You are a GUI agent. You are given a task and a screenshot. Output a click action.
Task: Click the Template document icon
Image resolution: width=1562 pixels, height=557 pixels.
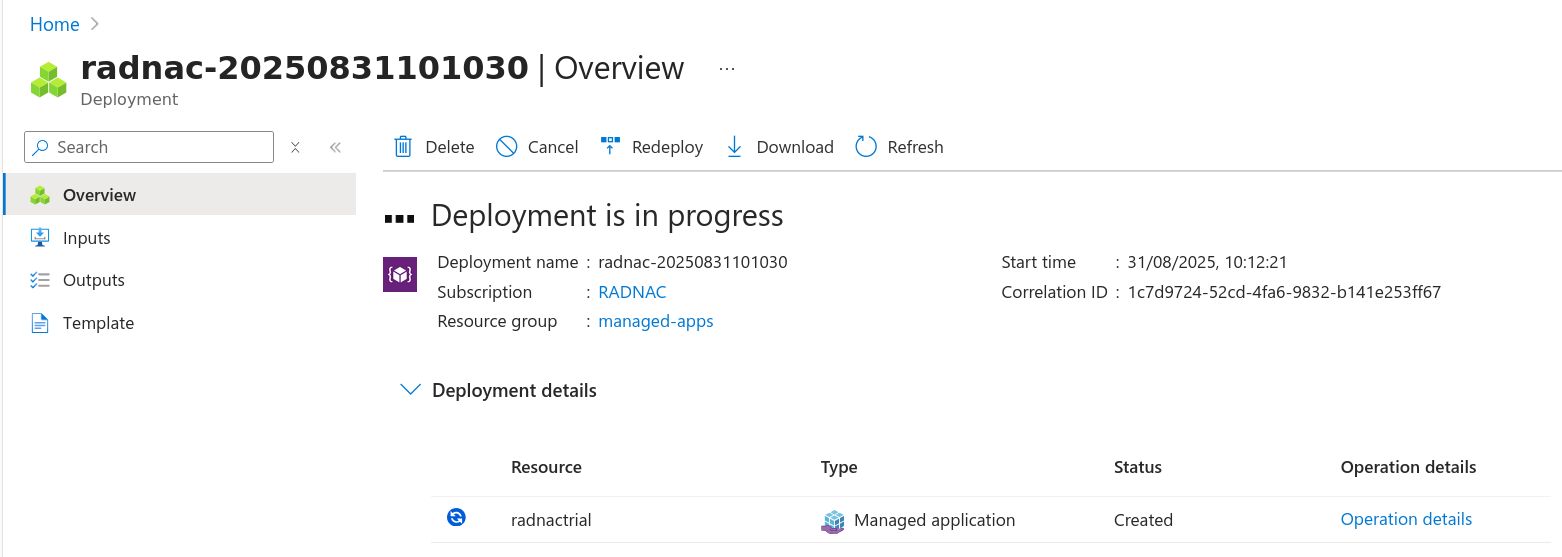tap(40, 323)
